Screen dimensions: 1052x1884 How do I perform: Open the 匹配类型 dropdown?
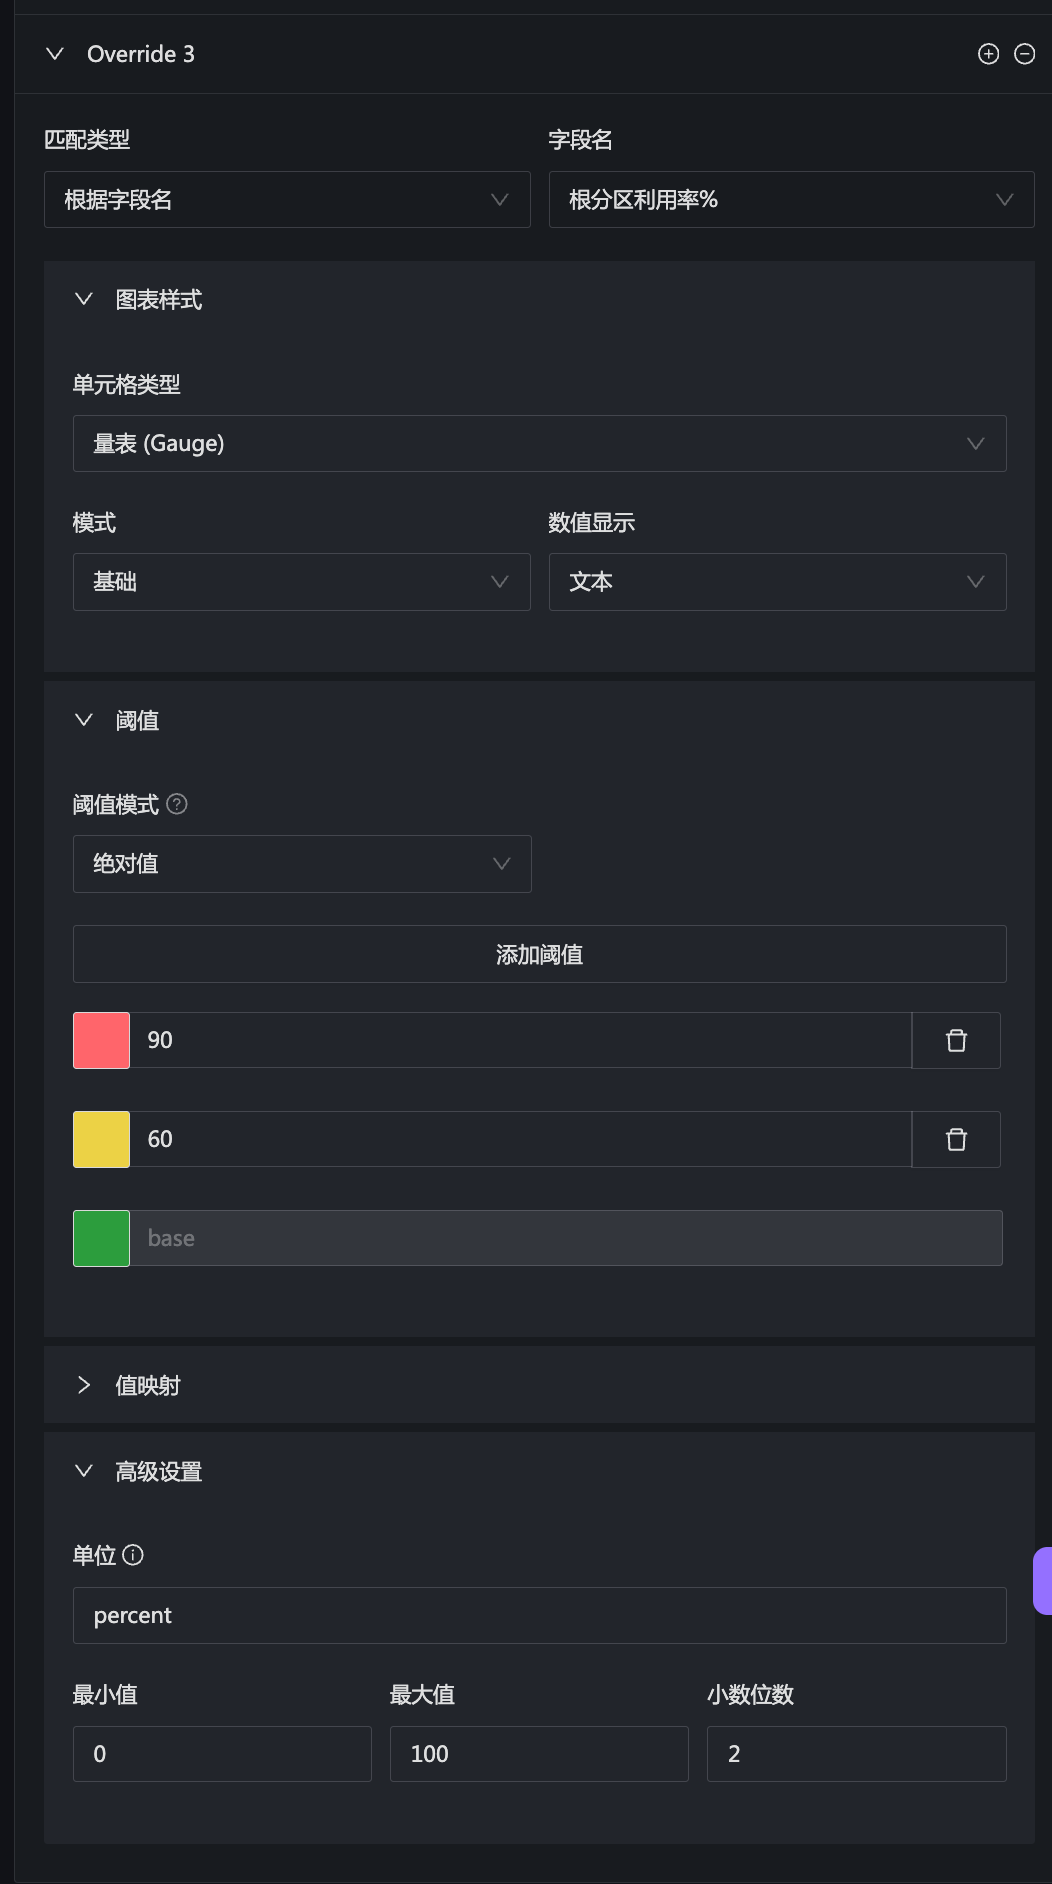point(286,200)
